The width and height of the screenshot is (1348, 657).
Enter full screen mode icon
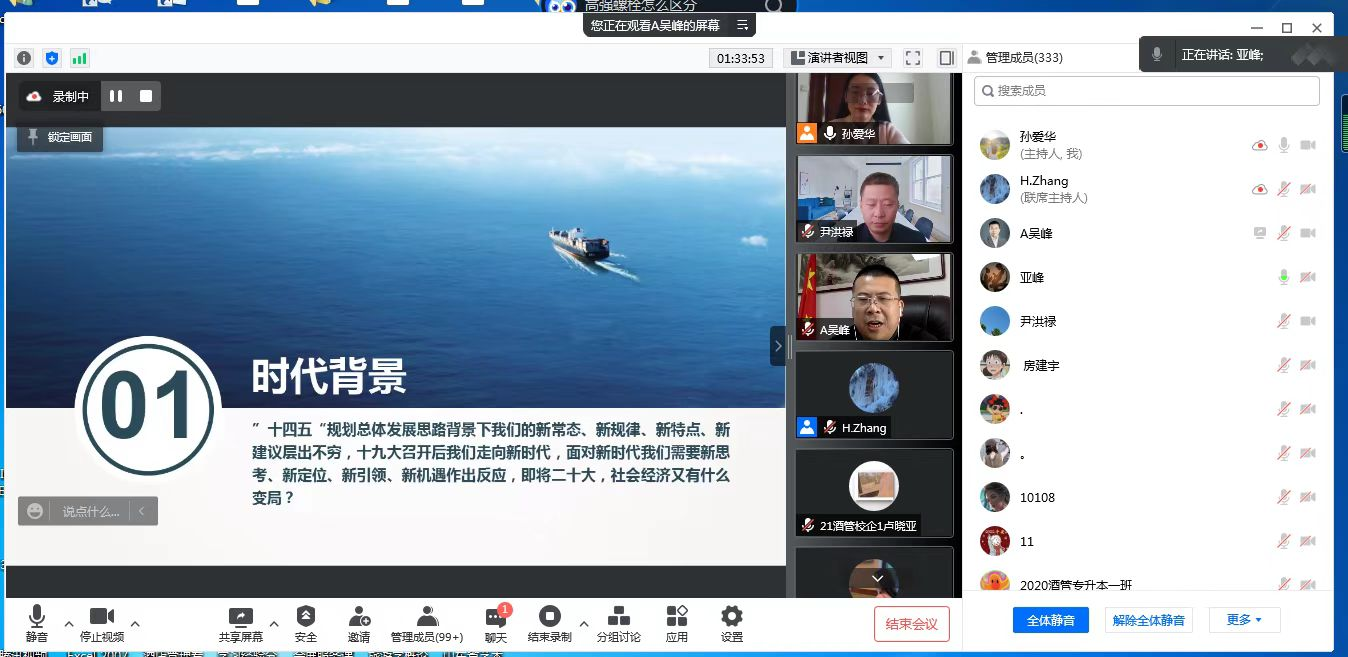tap(912, 58)
